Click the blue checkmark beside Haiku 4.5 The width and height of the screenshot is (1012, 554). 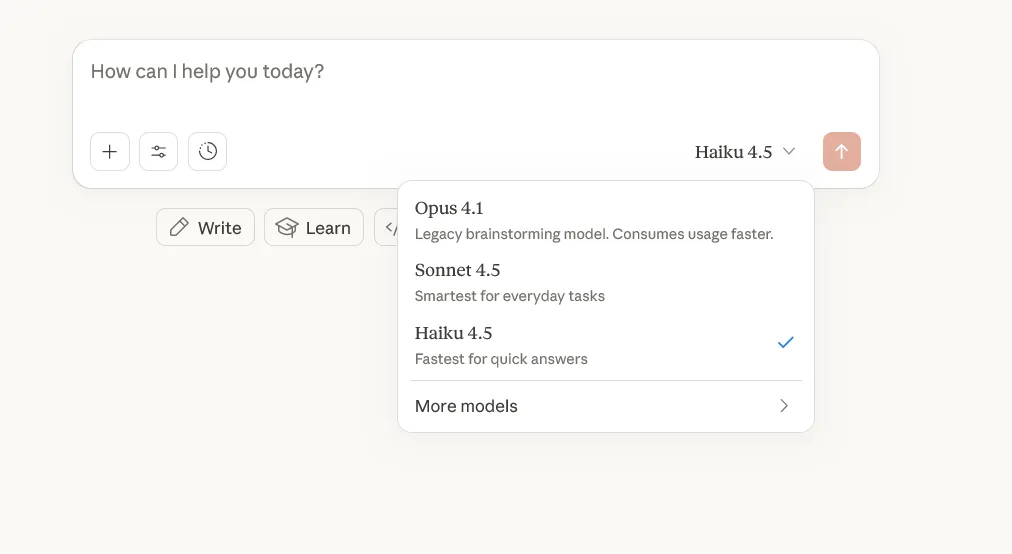pyautogui.click(x=785, y=343)
